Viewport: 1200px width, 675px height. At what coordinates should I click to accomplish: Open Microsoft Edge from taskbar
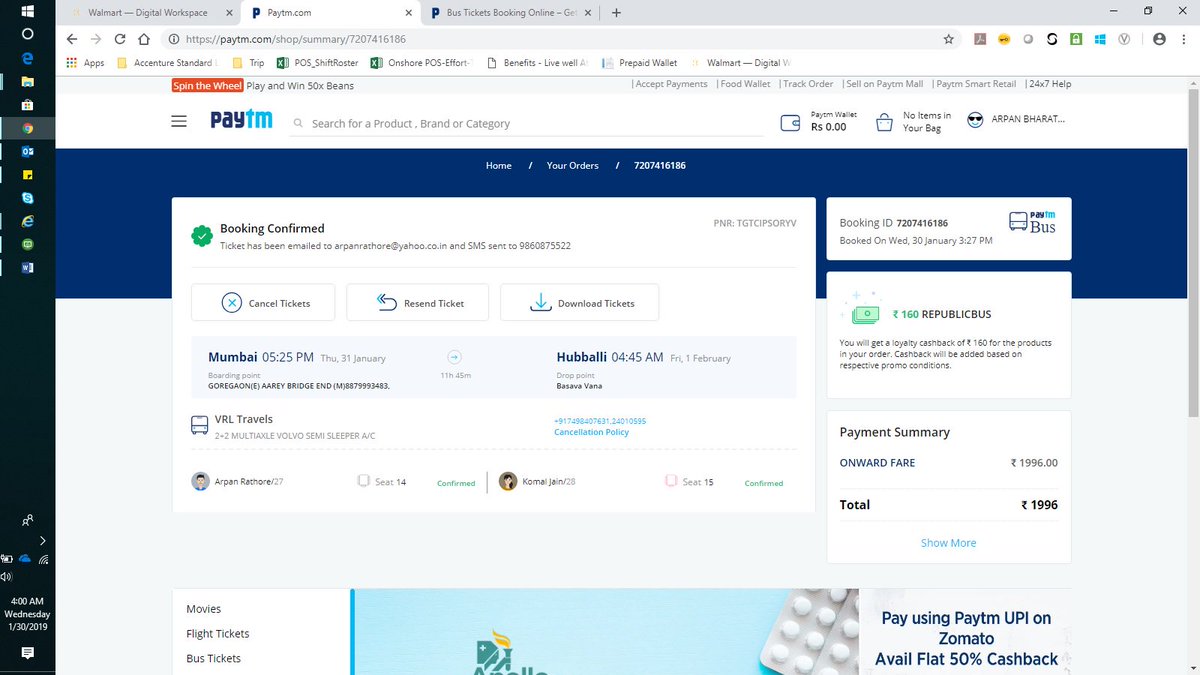[28, 57]
